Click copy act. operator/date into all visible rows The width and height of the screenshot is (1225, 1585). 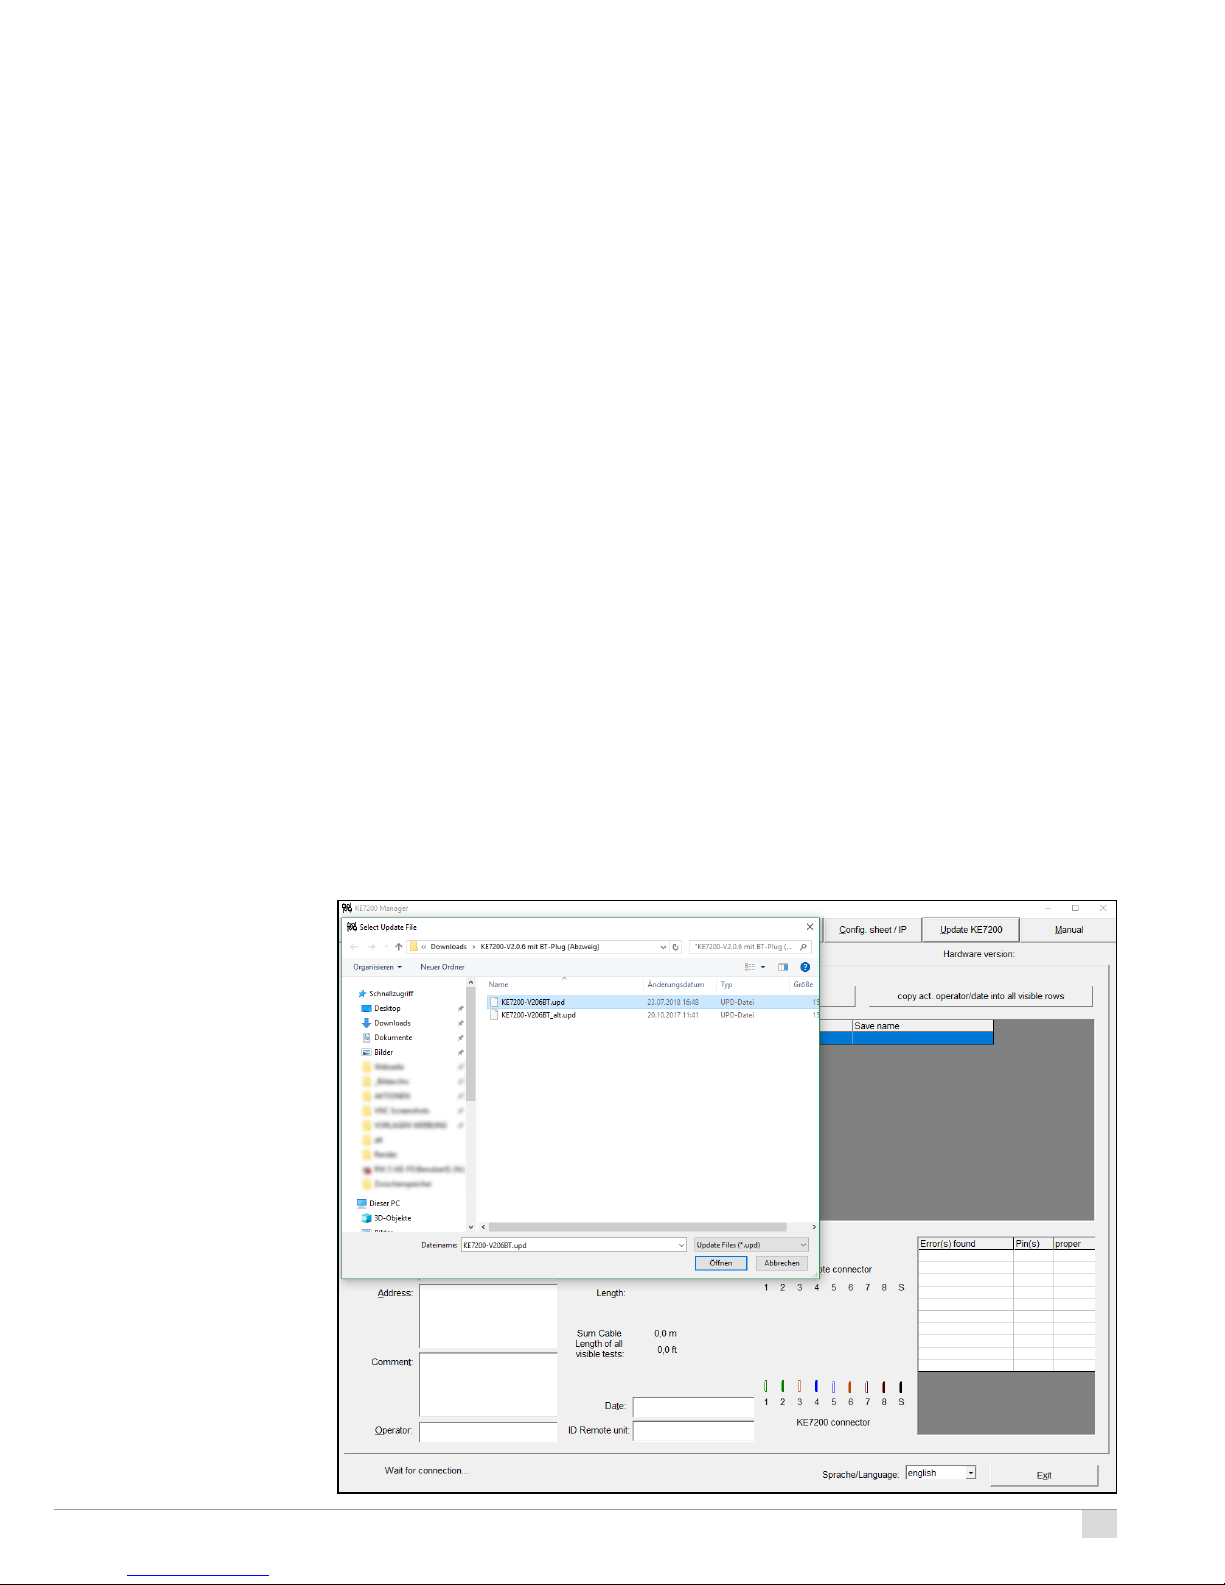point(980,996)
